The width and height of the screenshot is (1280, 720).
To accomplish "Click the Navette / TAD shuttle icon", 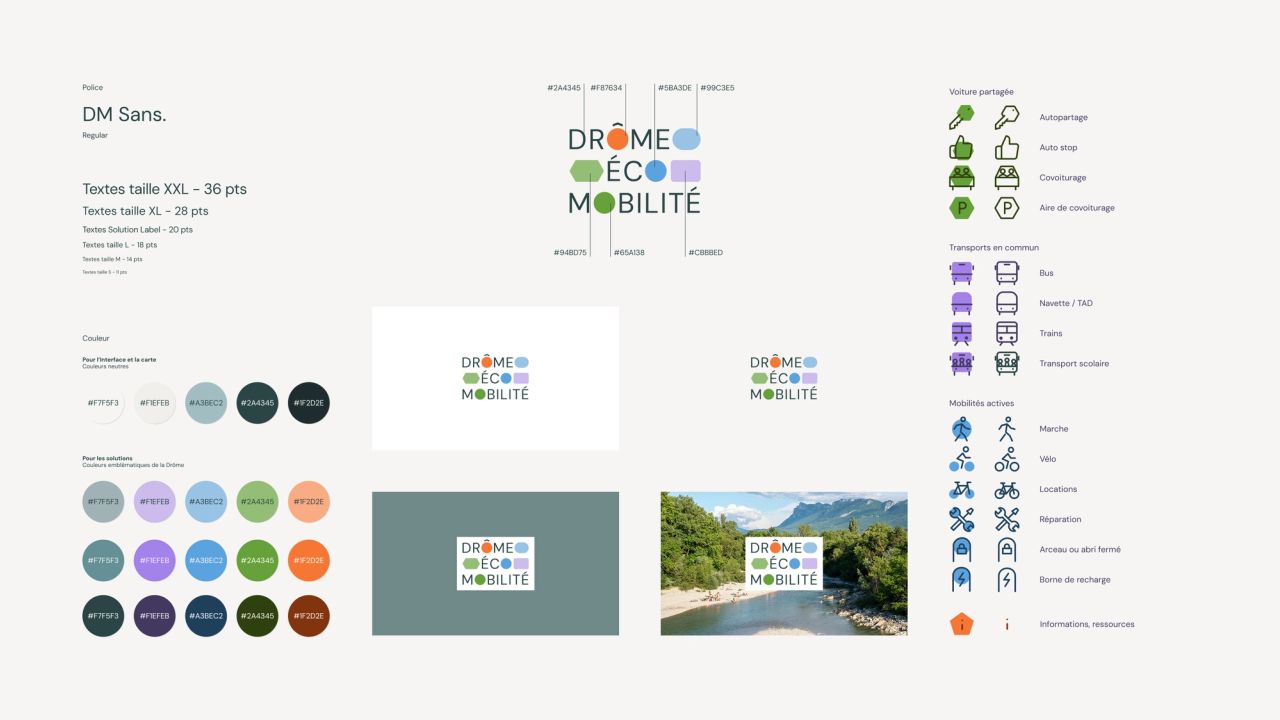I will [961, 302].
